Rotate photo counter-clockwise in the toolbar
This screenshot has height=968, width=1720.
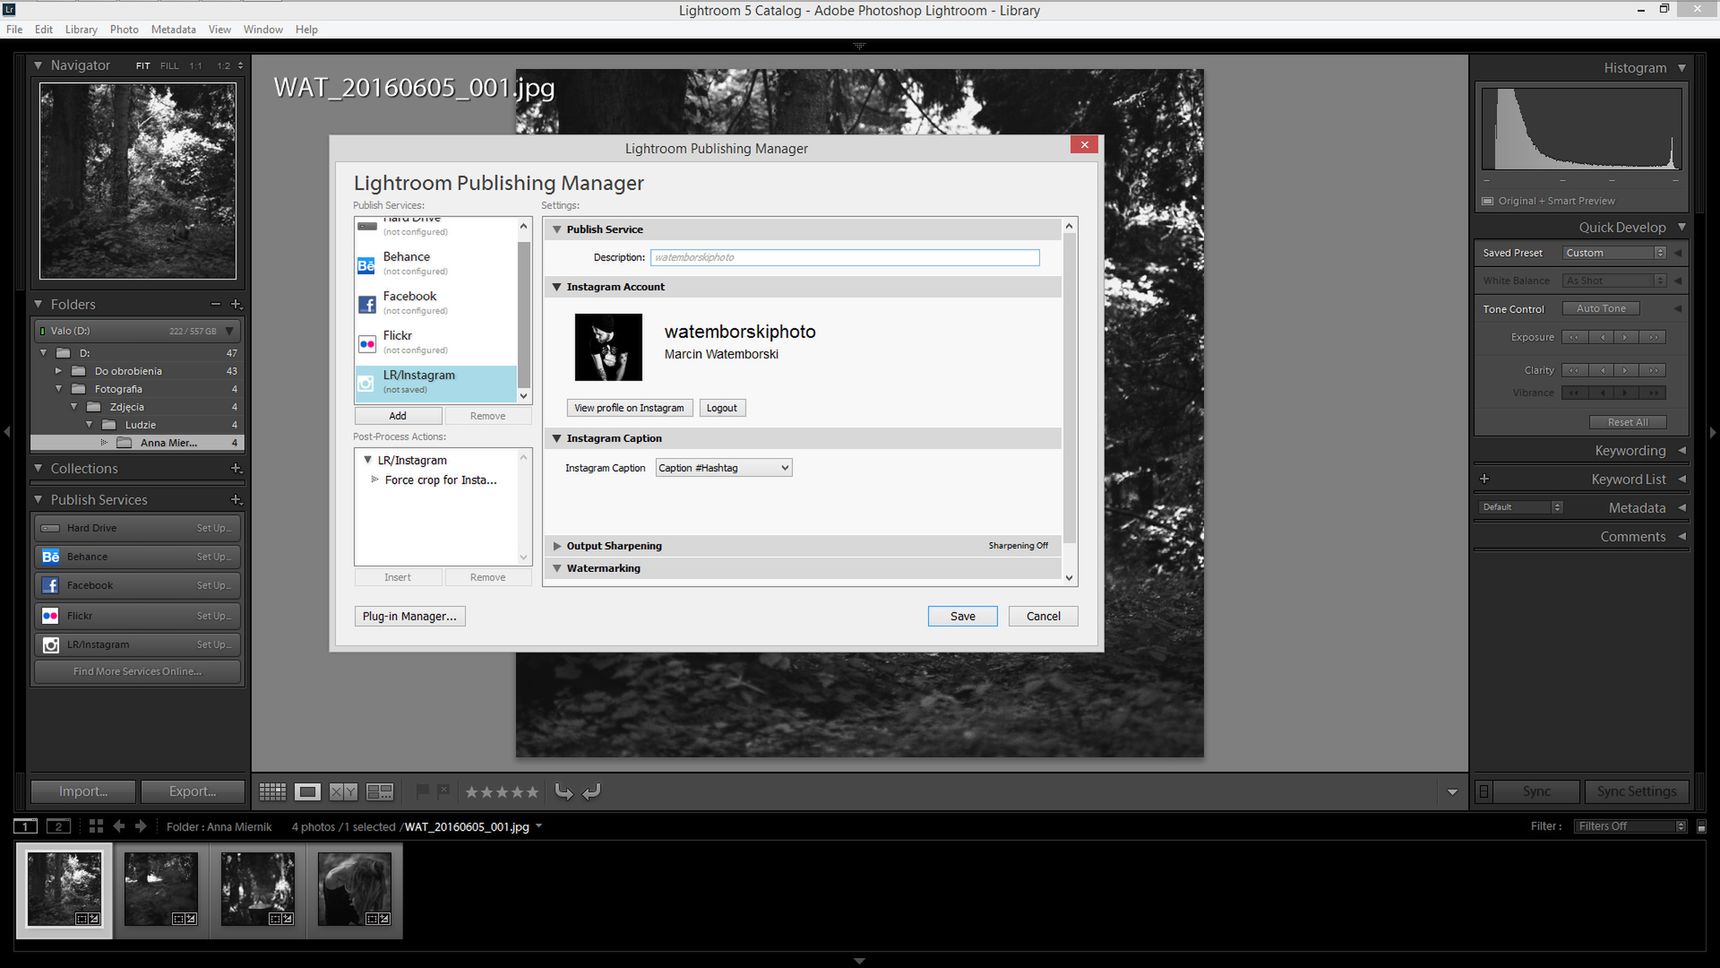pyautogui.click(x=564, y=791)
